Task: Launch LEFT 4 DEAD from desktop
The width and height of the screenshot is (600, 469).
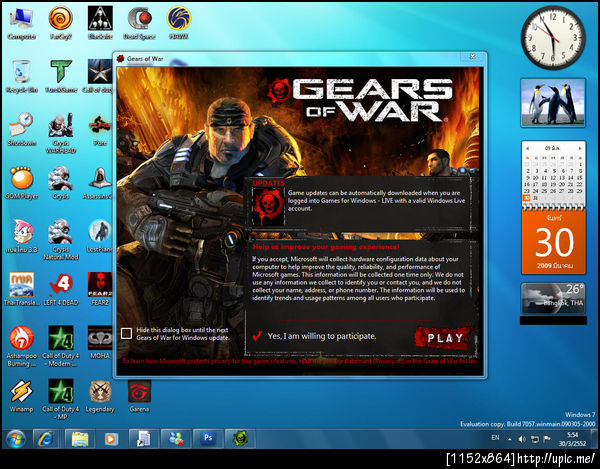Action: coord(61,289)
